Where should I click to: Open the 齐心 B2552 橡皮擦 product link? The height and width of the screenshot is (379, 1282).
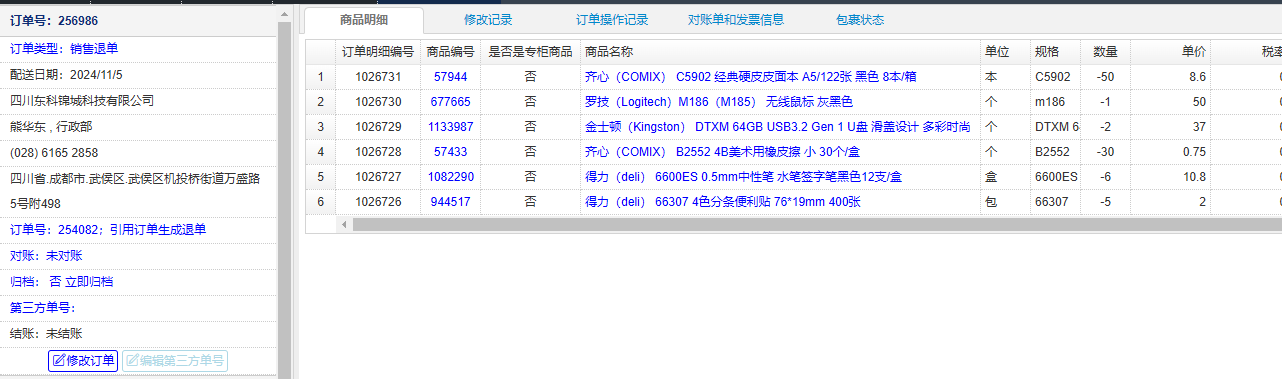point(724,152)
